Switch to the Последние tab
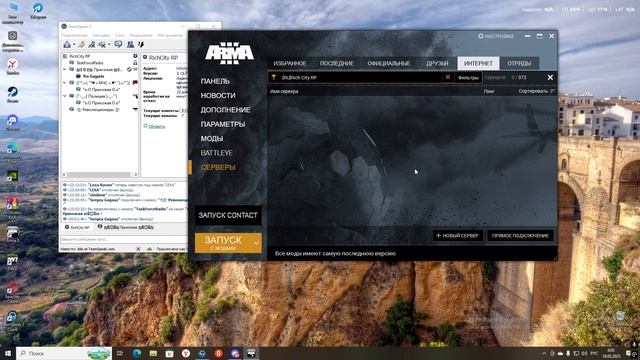 tap(336, 63)
